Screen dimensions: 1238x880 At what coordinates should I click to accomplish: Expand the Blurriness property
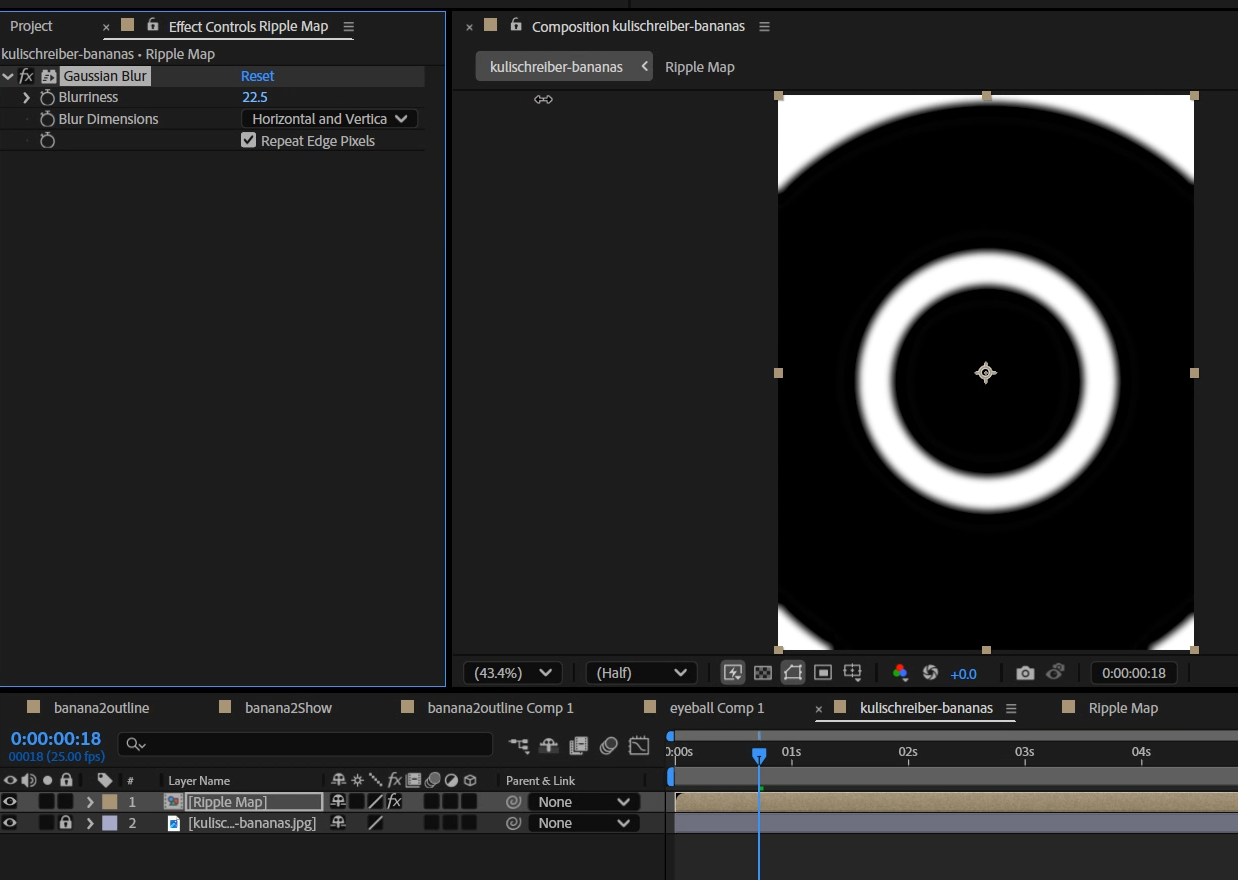coord(27,98)
